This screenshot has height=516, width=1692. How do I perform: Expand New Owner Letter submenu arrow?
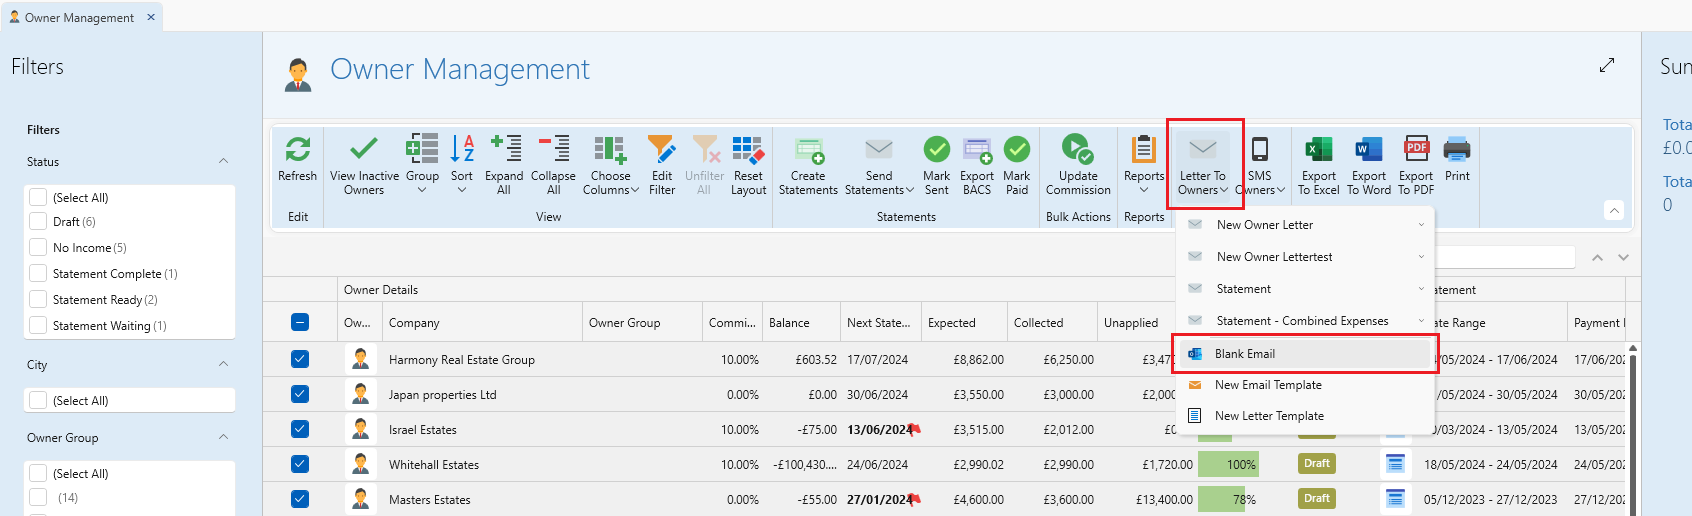[1421, 225]
